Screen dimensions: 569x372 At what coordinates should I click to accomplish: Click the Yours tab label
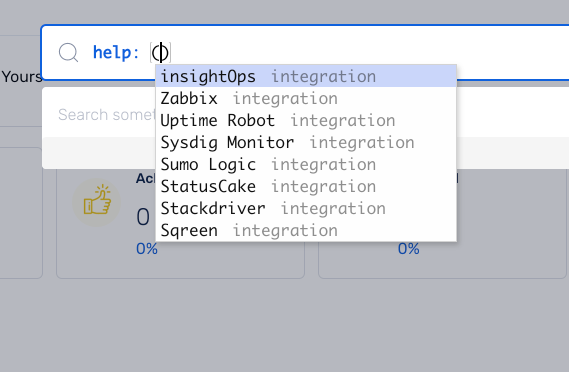point(22,77)
